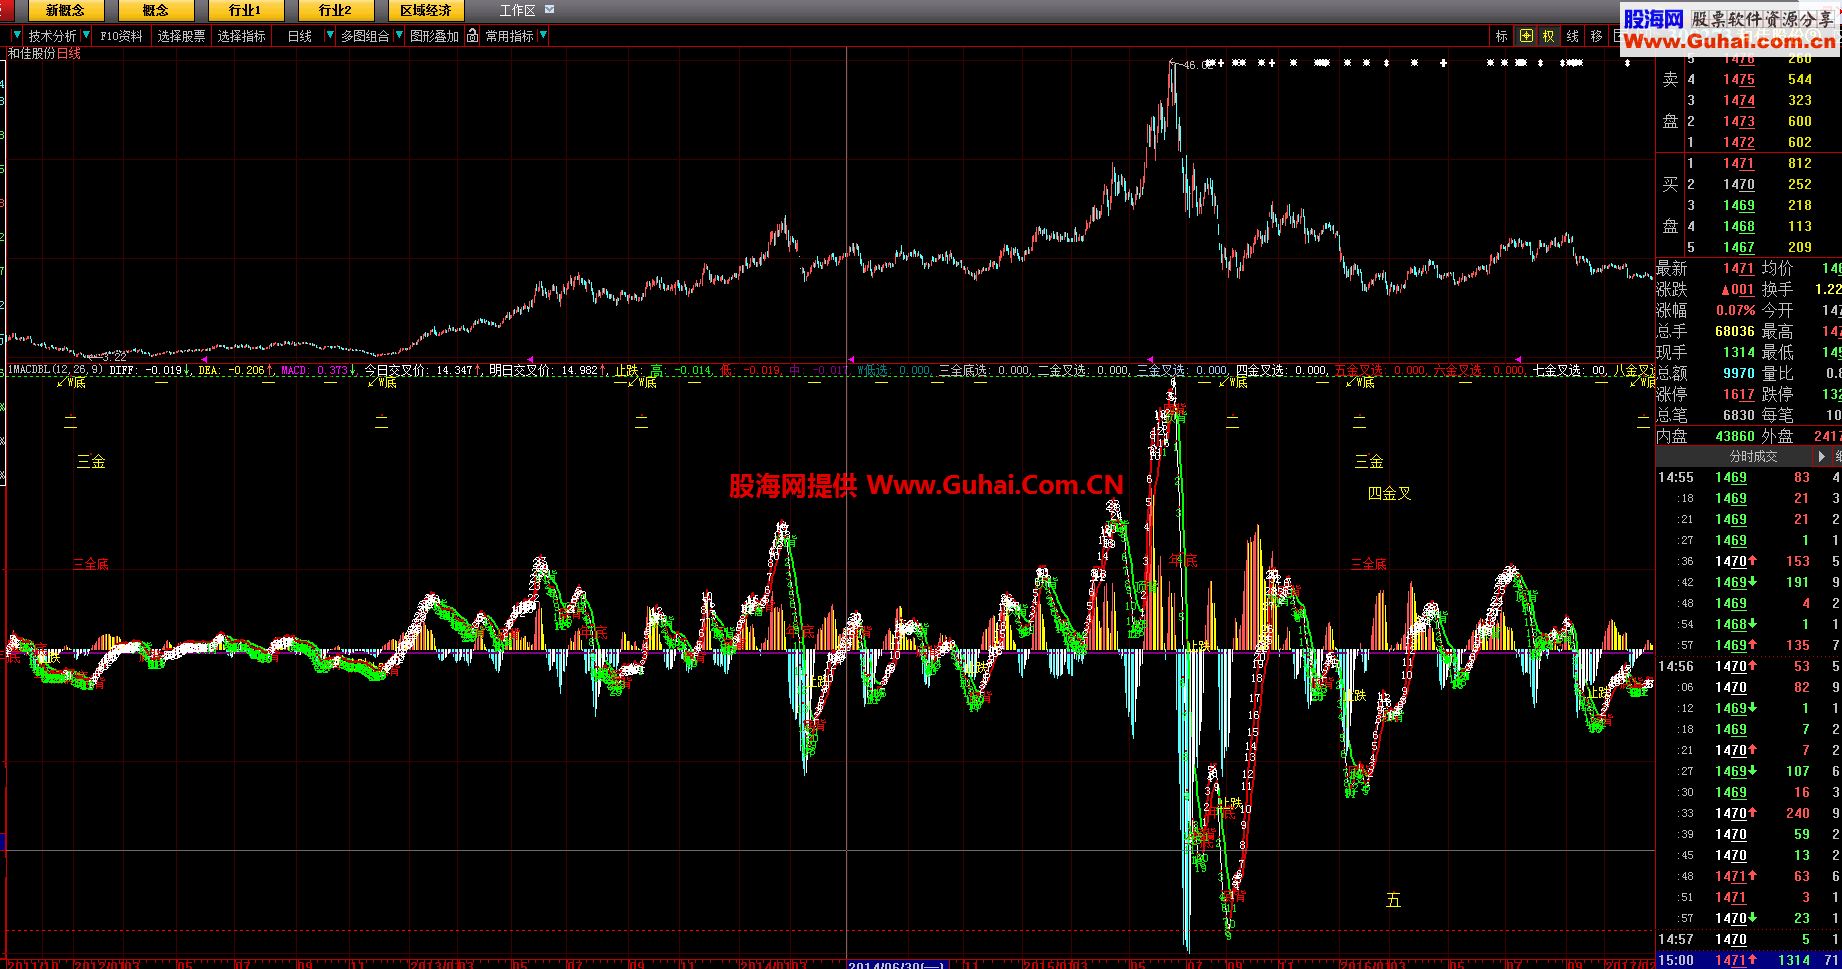Expand the 多图组合 dropdown arrow
Viewport: 1842px width, 969px height.
pos(399,36)
